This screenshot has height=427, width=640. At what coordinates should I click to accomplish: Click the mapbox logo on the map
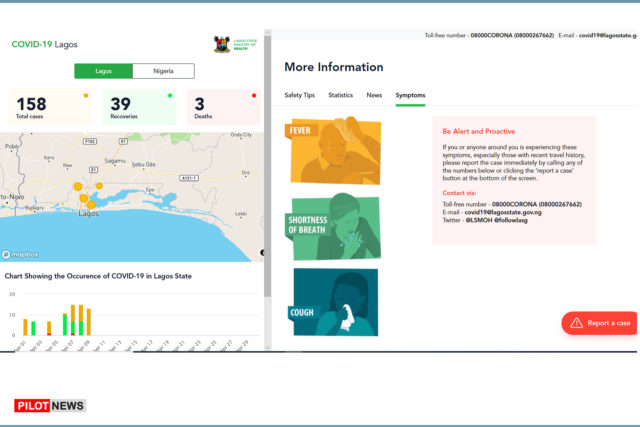pos(21,255)
